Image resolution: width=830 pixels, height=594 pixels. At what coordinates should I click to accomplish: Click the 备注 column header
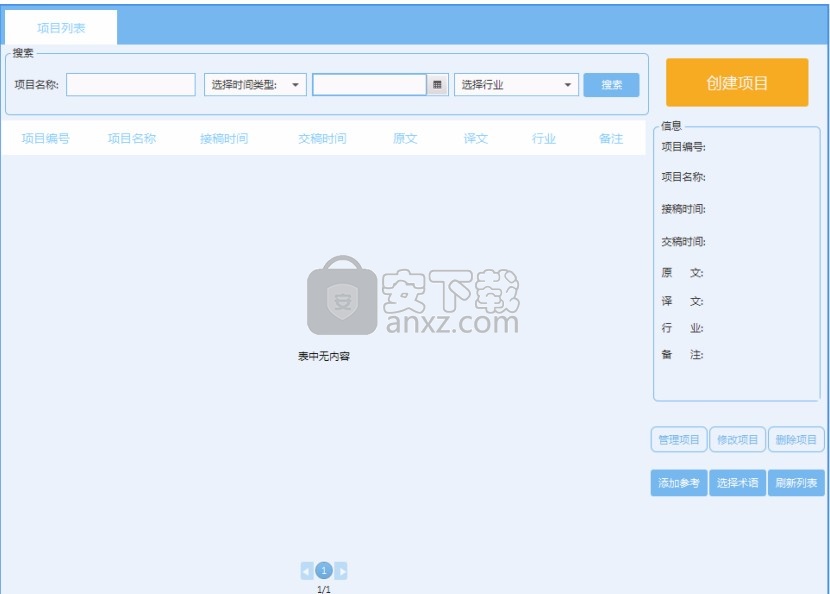[x=611, y=139]
